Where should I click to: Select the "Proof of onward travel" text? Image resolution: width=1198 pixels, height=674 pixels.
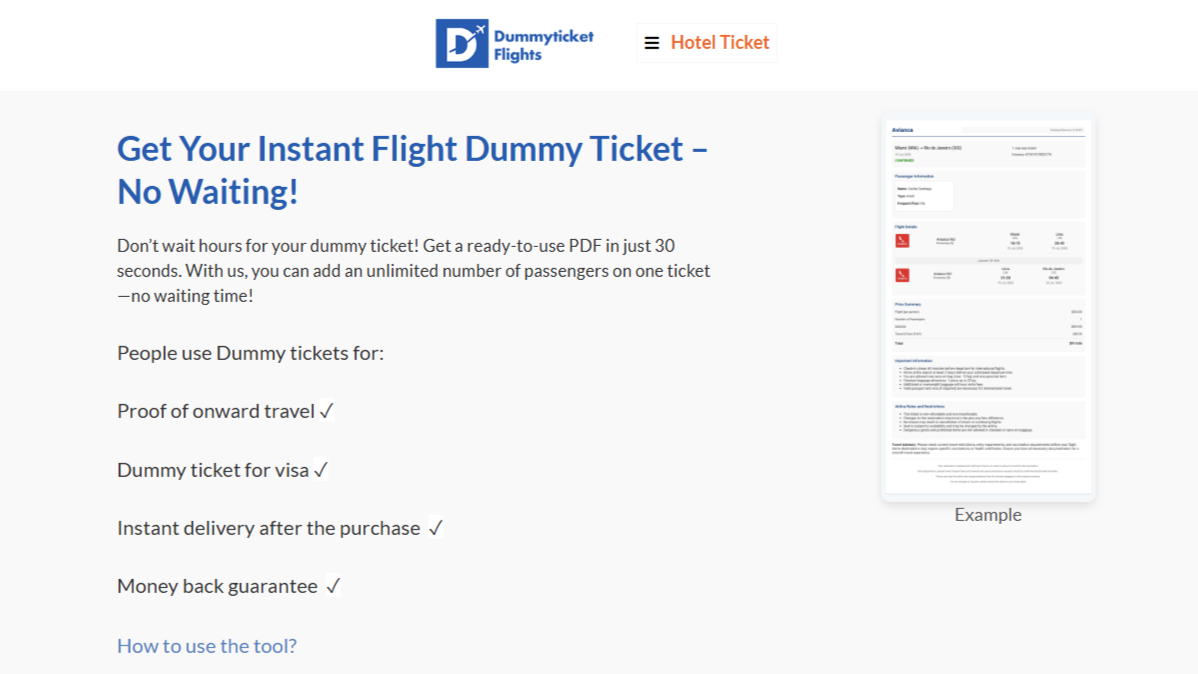215,411
